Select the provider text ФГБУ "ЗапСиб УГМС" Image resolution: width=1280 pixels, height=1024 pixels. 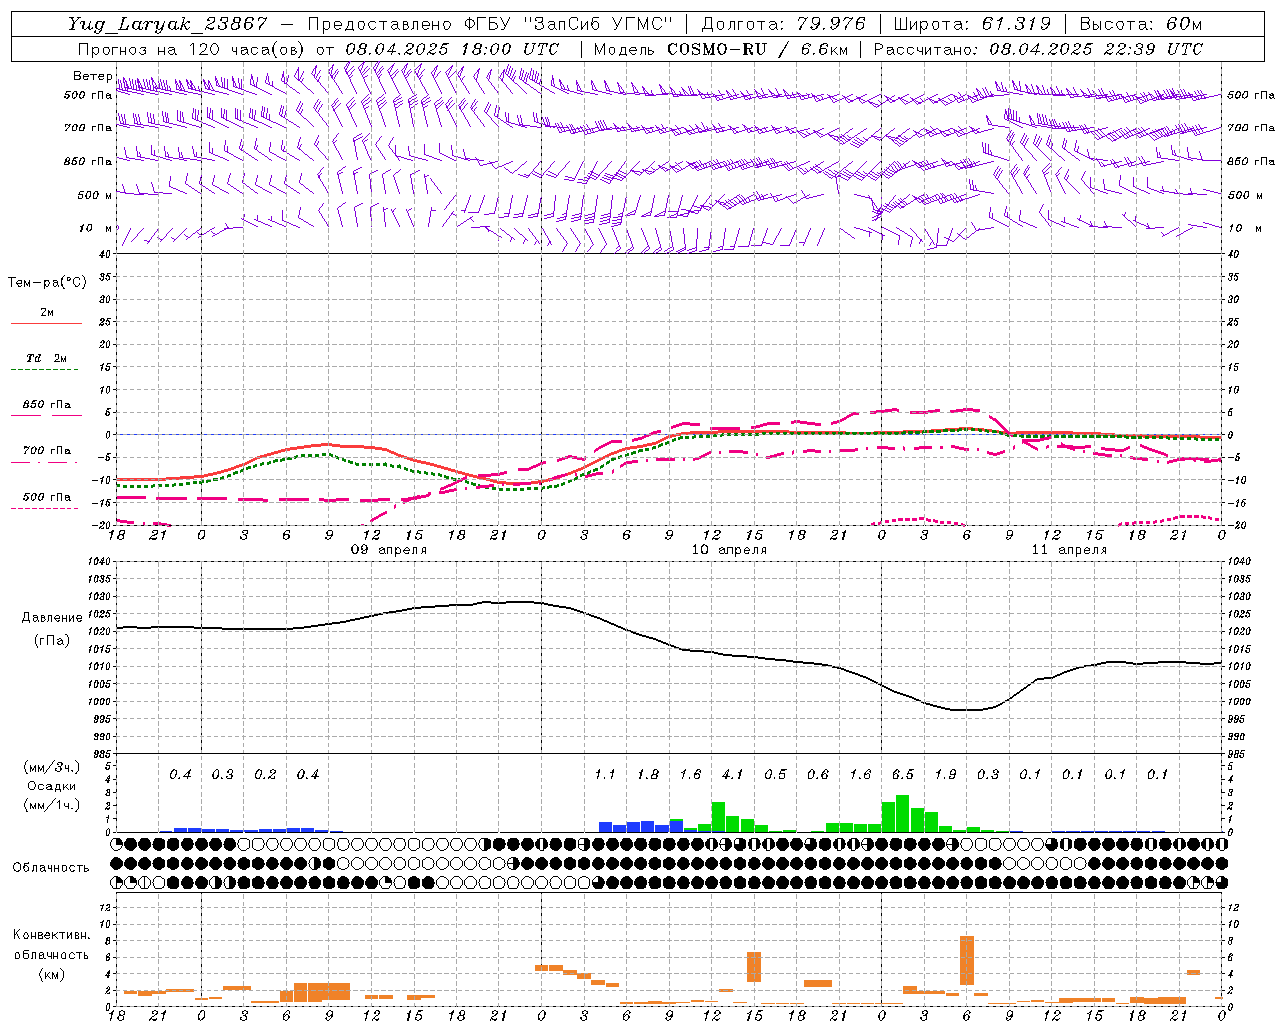[569, 24]
